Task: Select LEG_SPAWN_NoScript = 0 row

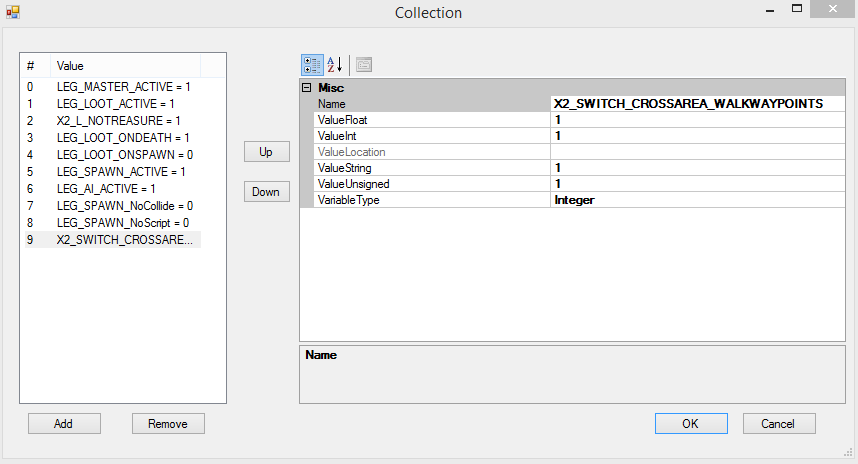Action: [113, 223]
